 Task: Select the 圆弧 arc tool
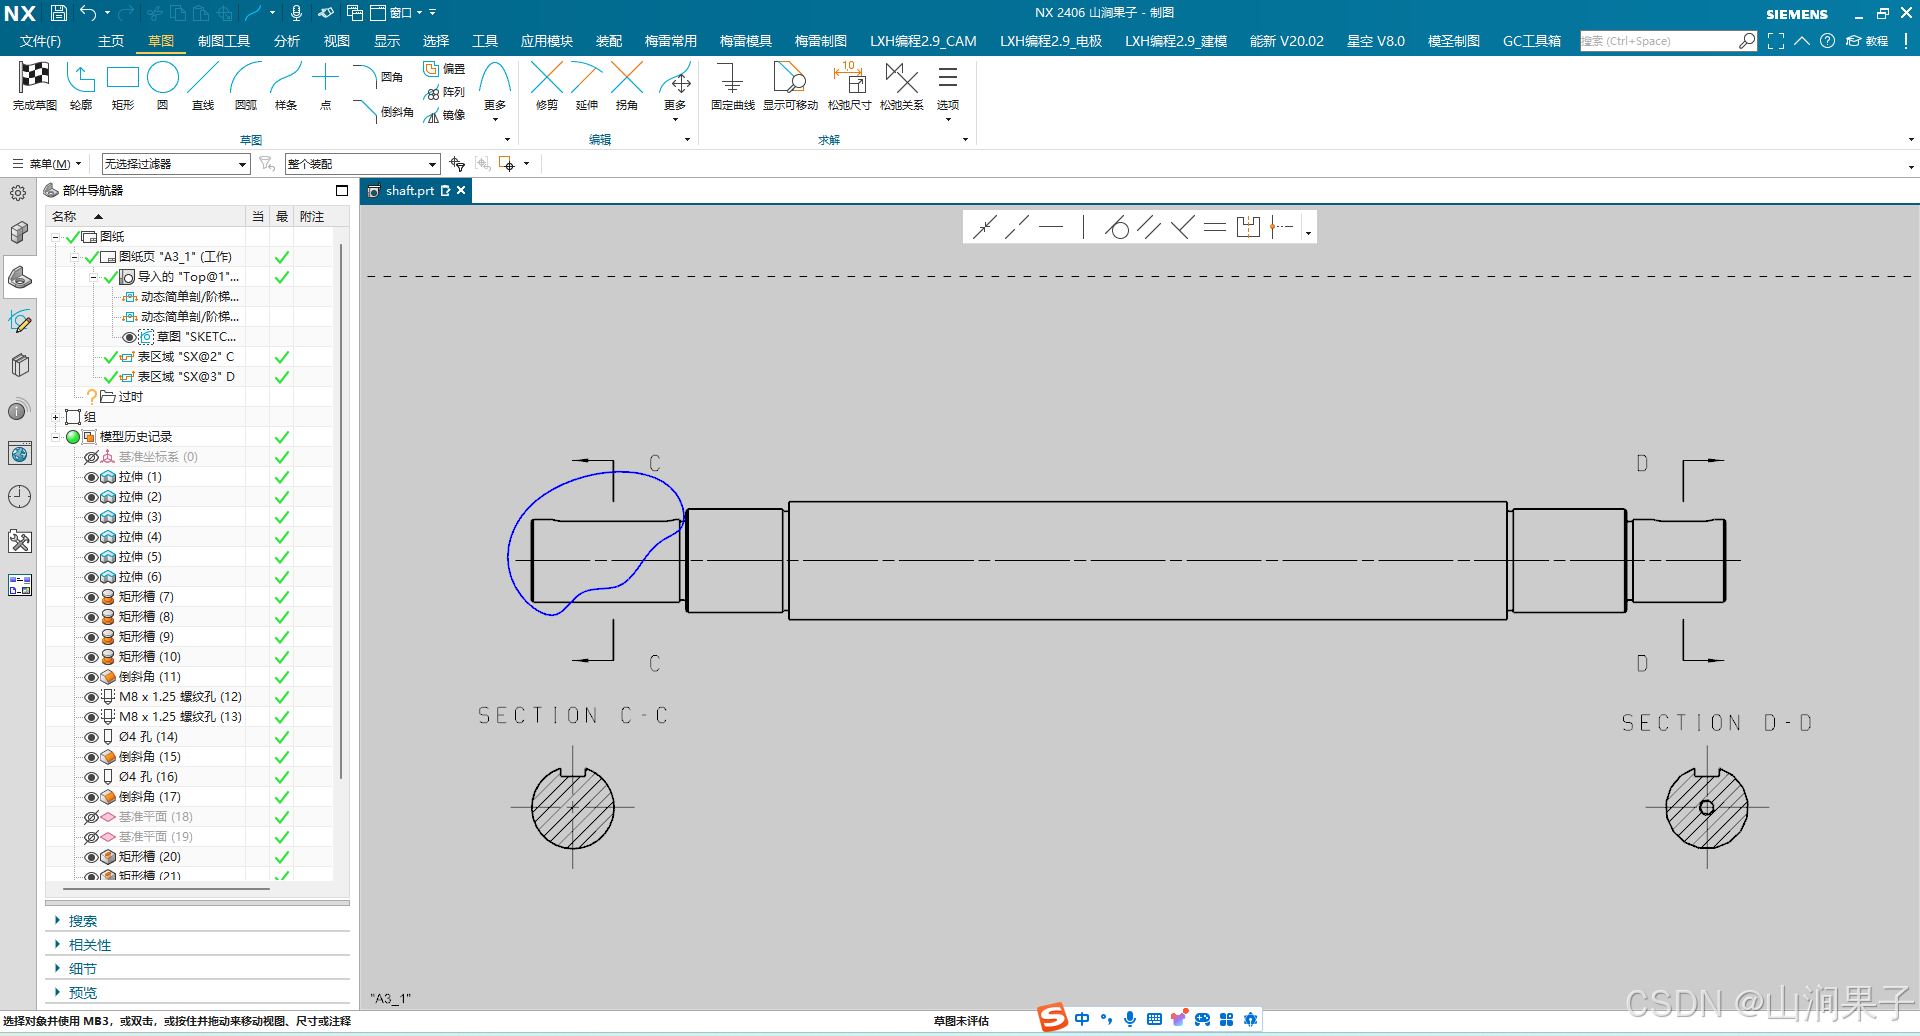click(x=246, y=86)
